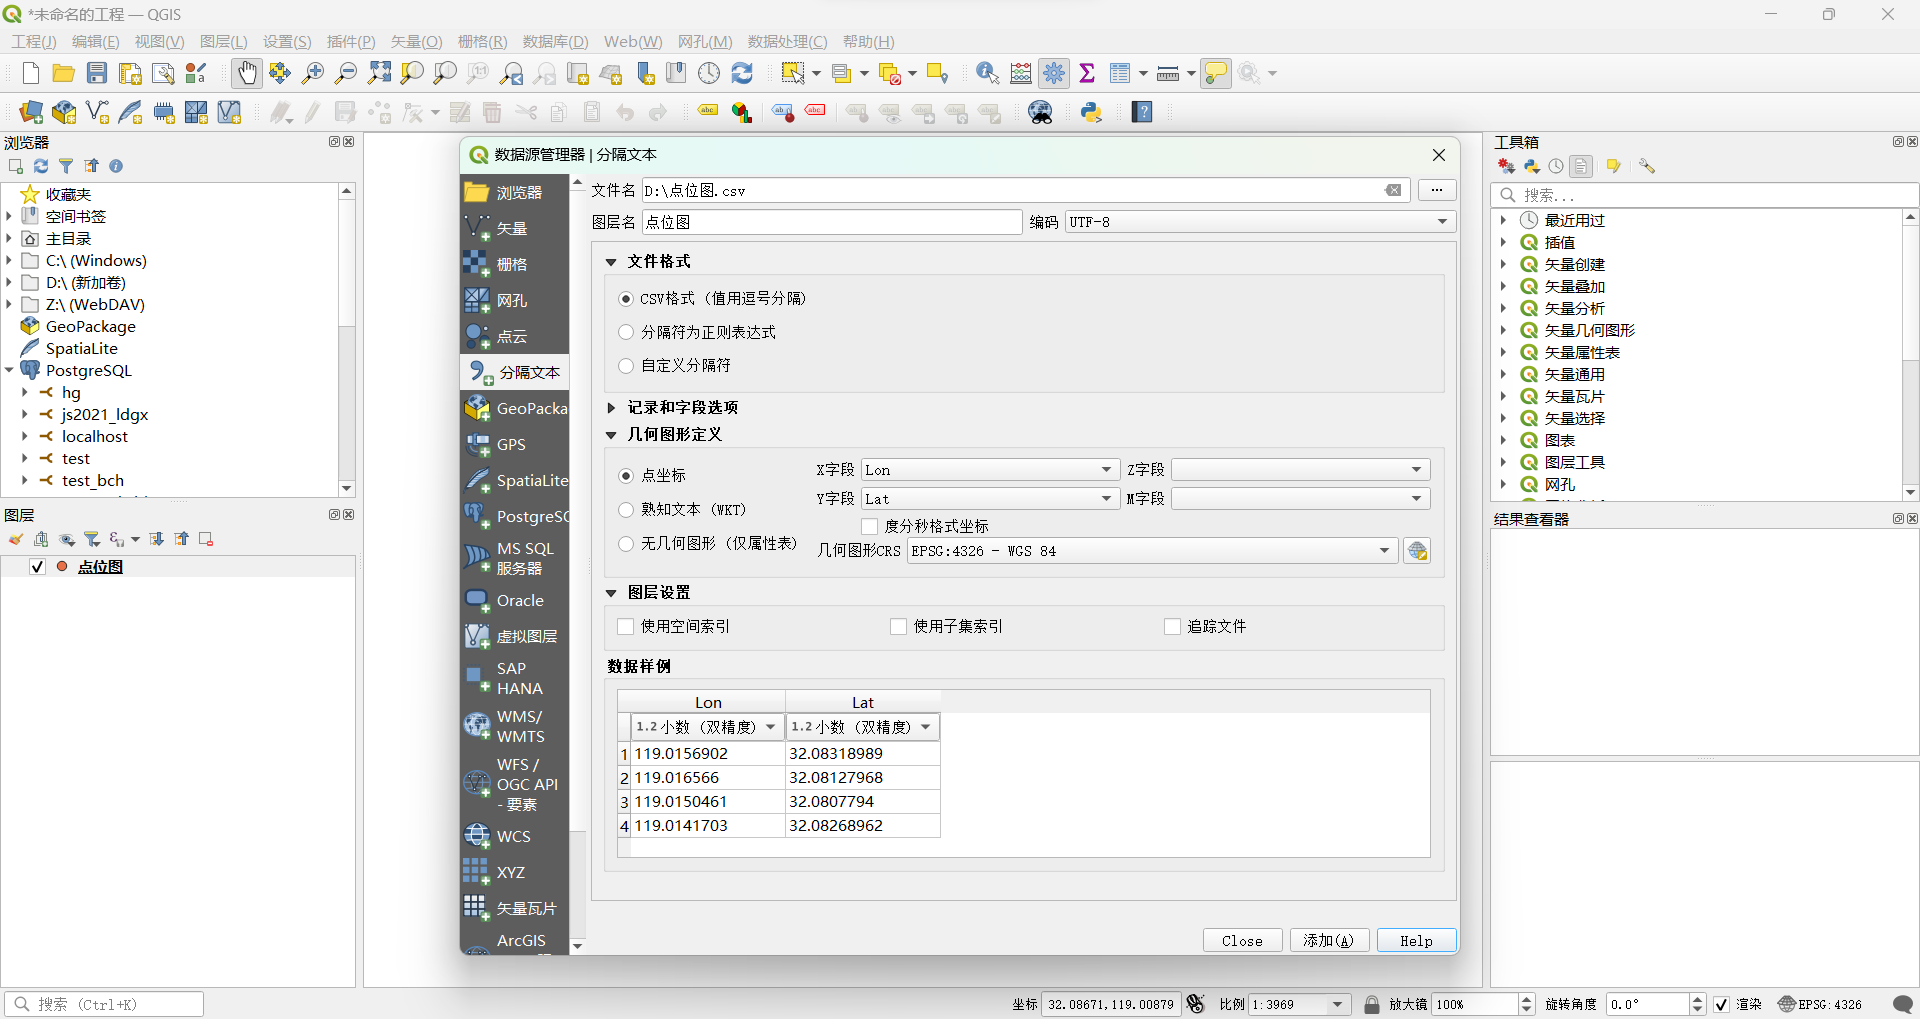Viewport: 1920px width, 1019px height.
Task: Click the Refresh map canvas icon
Action: (x=742, y=73)
